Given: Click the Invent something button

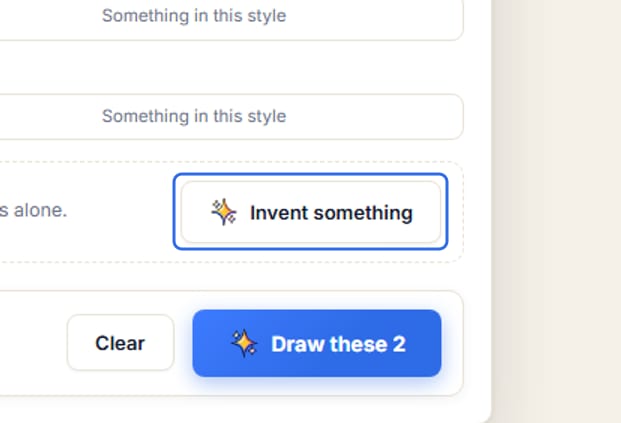Looking at the screenshot, I should [x=311, y=212].
